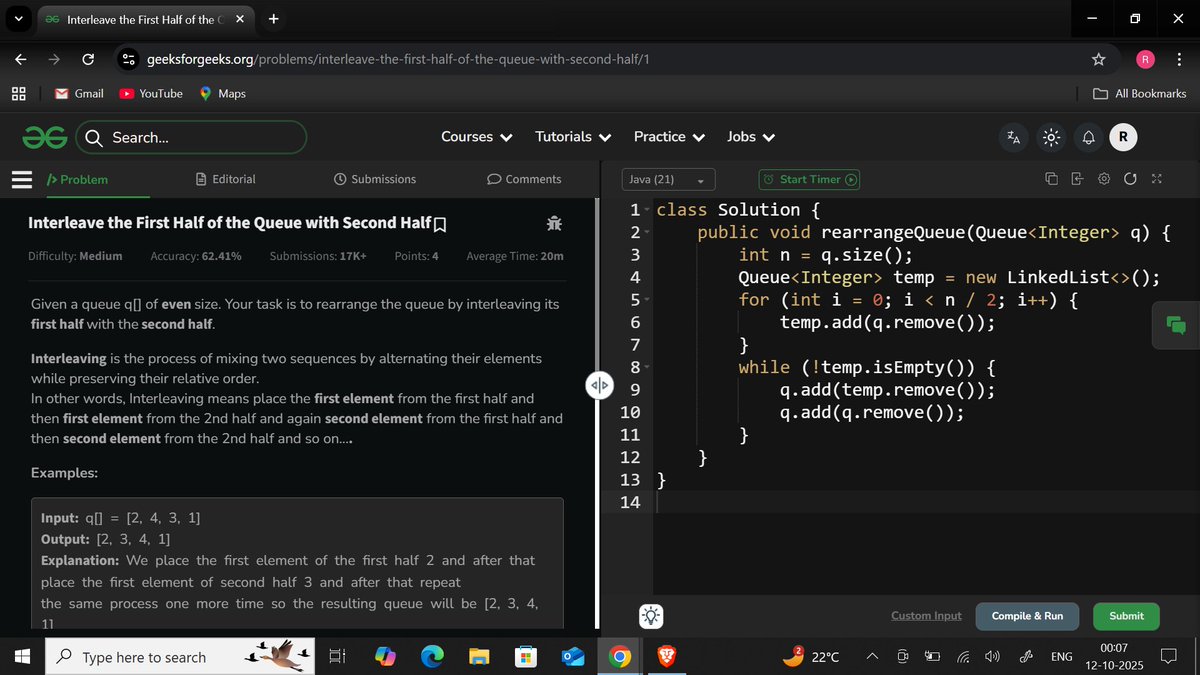Reload the browser page
Screen dimensions: 1200x675
[87, 60]
